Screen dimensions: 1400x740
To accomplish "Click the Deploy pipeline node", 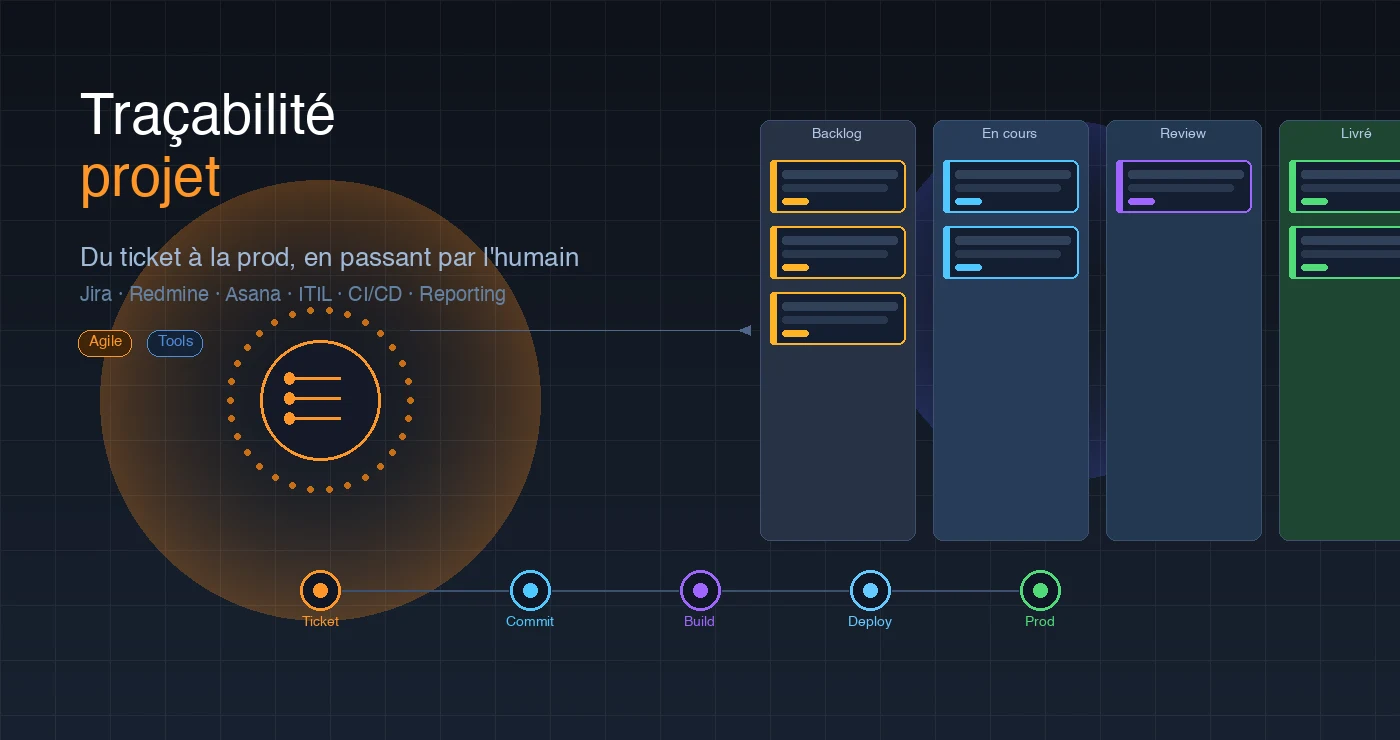I will tap(870, 591).
